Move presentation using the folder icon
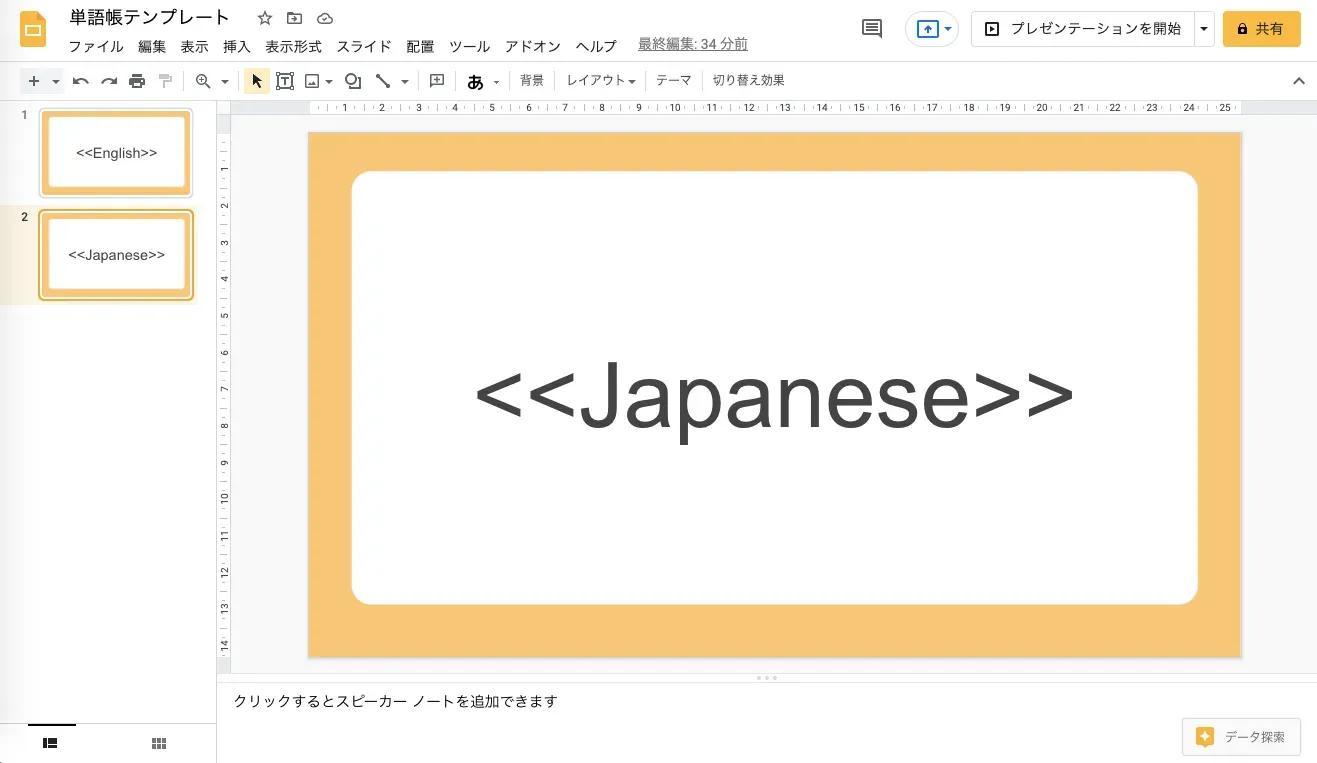The height and width of the screenshot is (763, 1317). click(294, 18)
